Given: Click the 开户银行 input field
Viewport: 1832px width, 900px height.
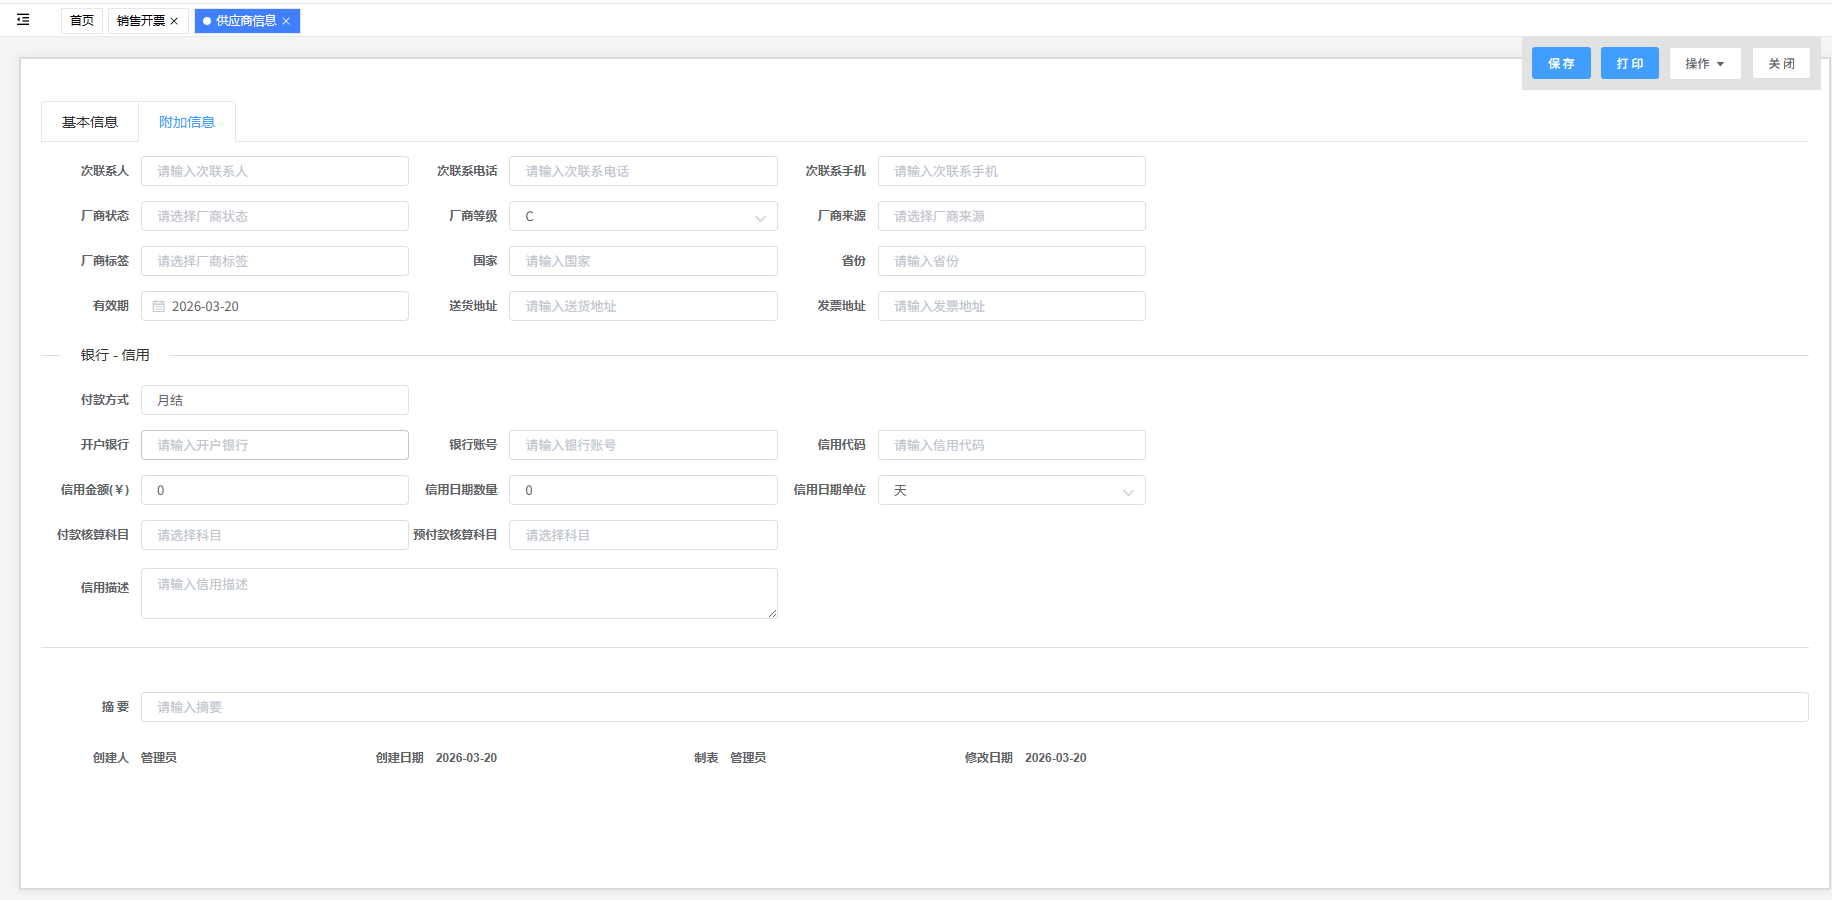Looking at the screenshot, I should [x=275, y=446].
